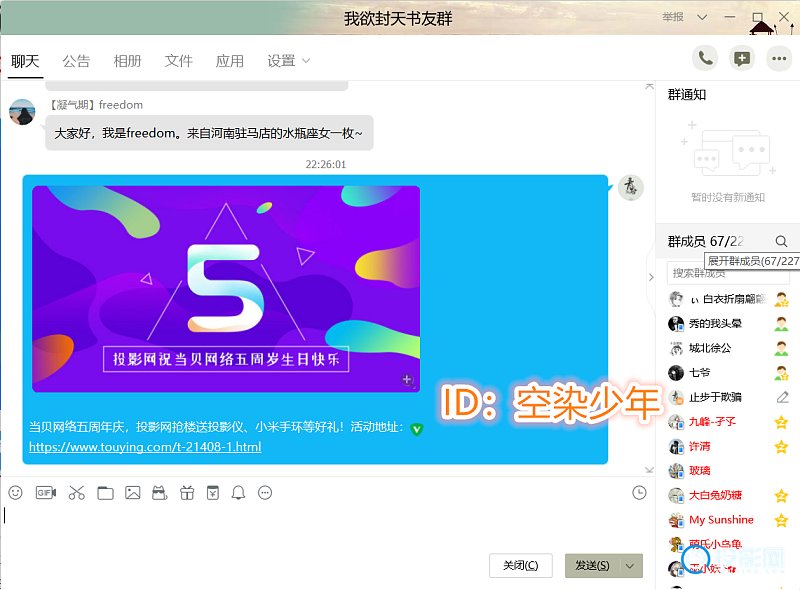Screen dimensions: 800x590
Task: Open the 设置 dropdown menu
Action: [x=288, y=61]
